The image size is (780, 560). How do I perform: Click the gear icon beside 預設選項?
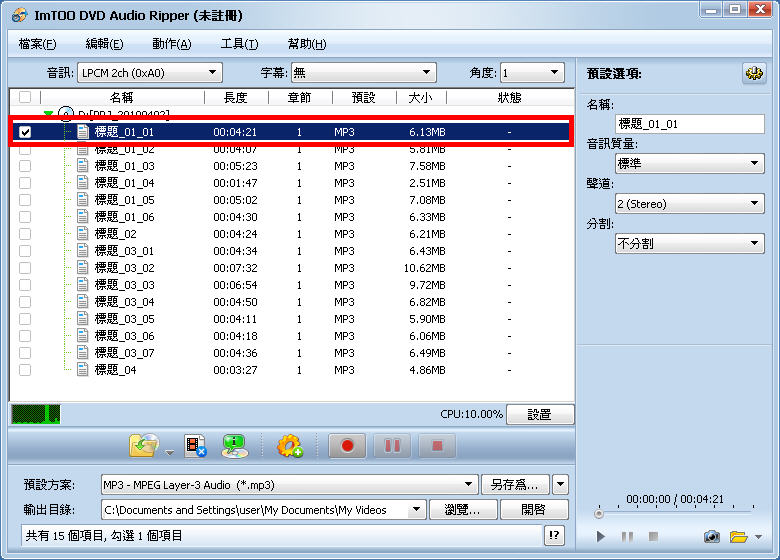click(x=752, y=74)
